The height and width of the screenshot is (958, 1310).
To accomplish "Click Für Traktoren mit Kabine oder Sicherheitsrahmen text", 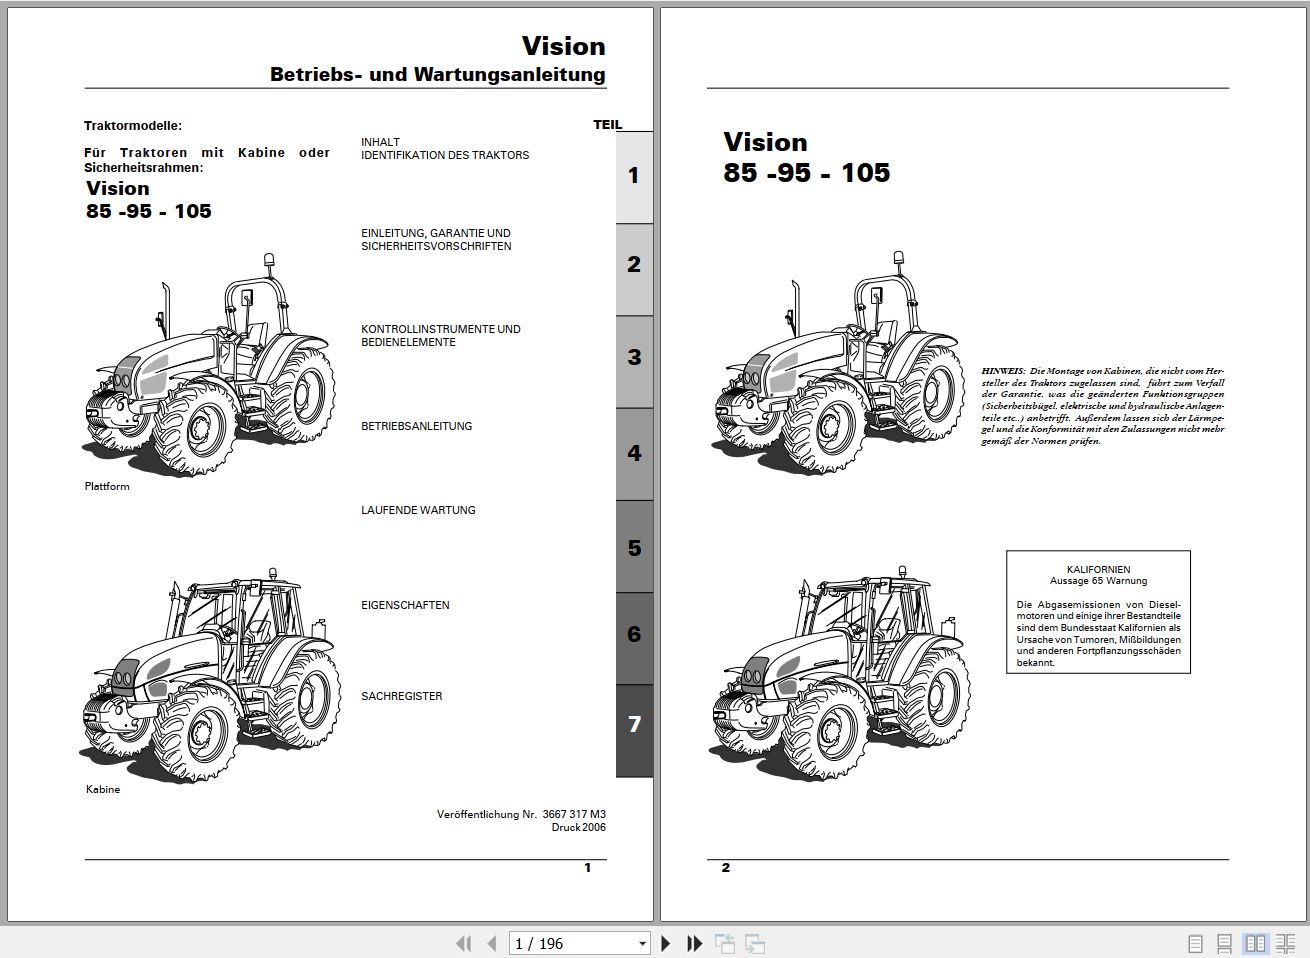I will coord(207,160).
